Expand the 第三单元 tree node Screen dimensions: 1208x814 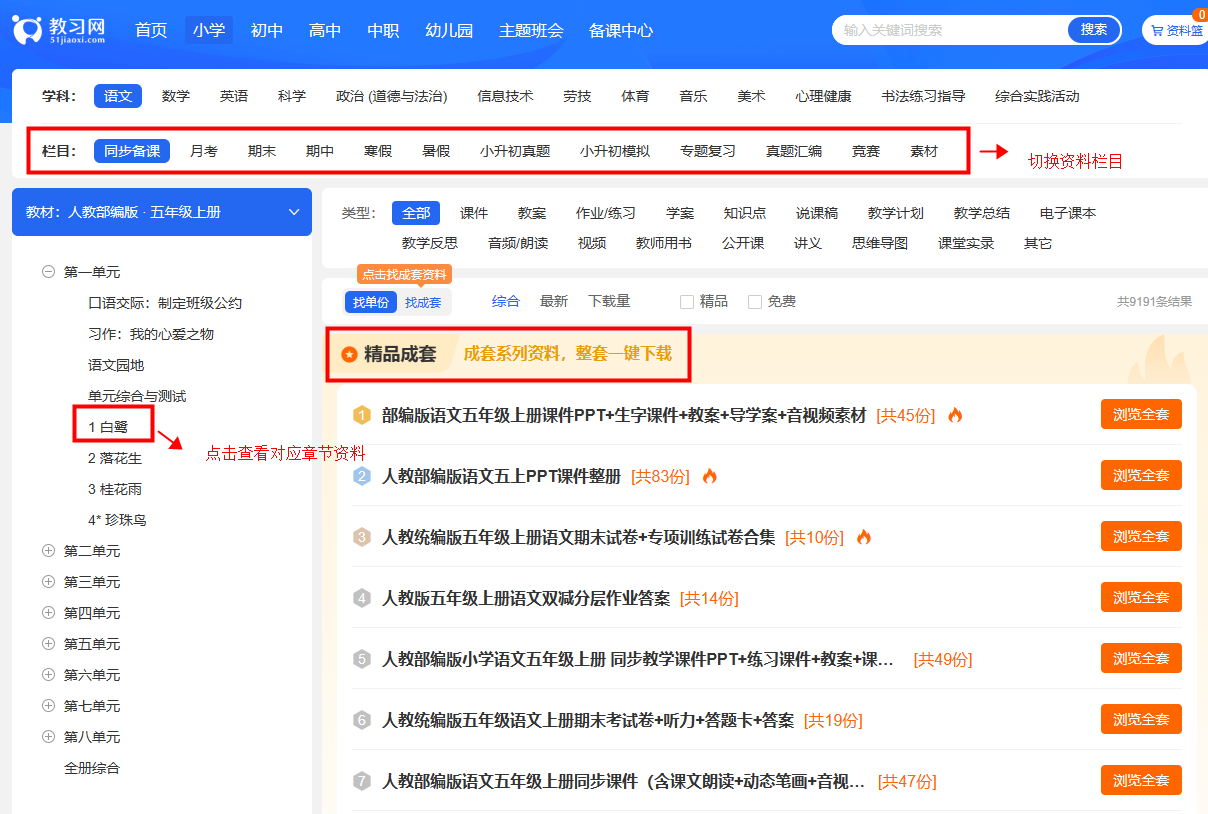pos(48,582)
